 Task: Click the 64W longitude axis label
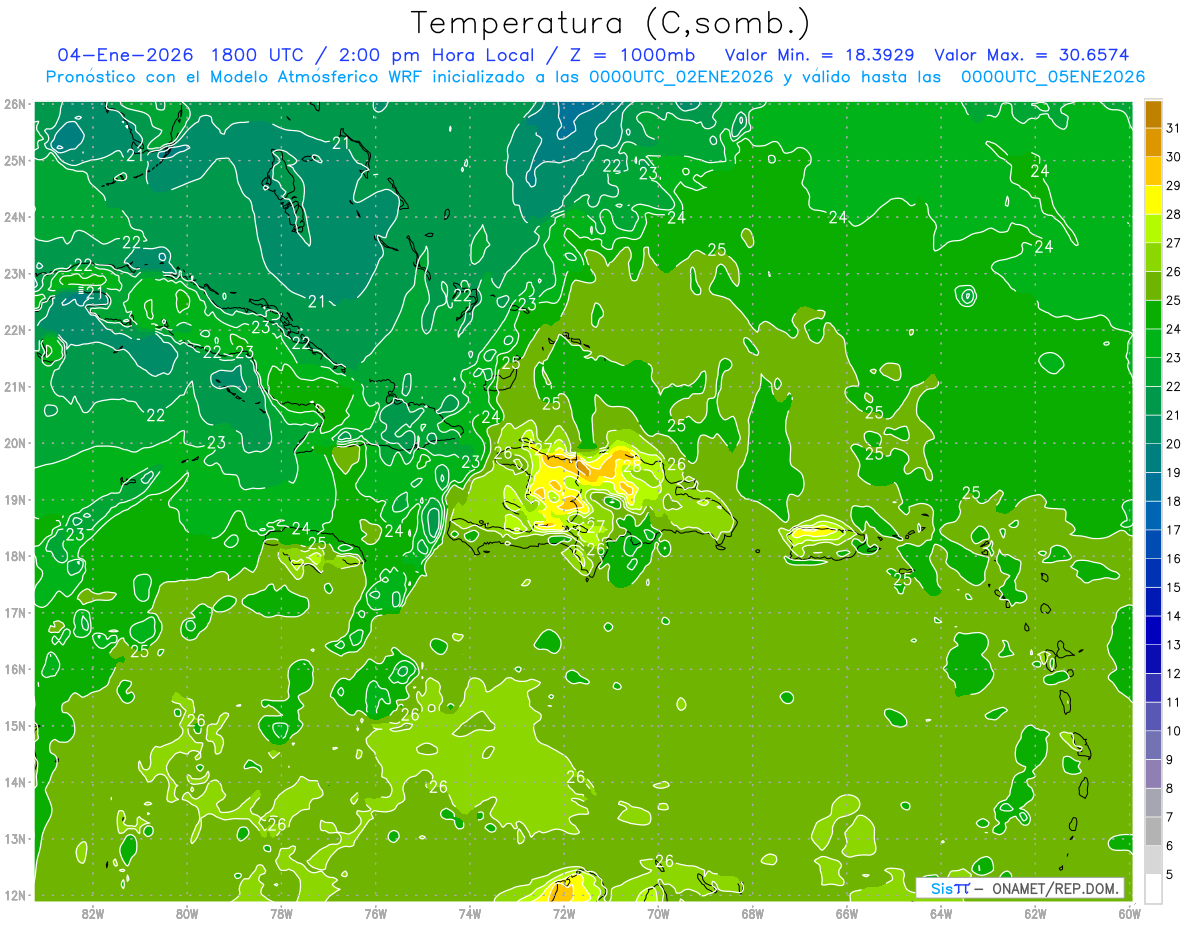[941, 912]
